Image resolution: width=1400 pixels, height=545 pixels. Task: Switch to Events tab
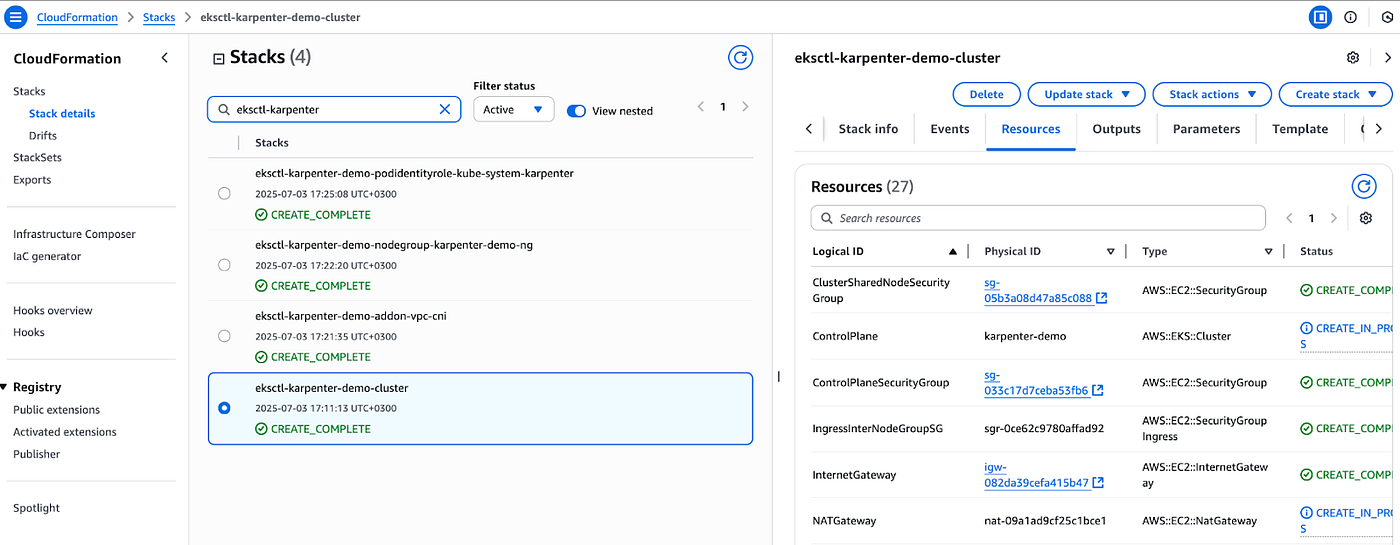coord(949,129)
